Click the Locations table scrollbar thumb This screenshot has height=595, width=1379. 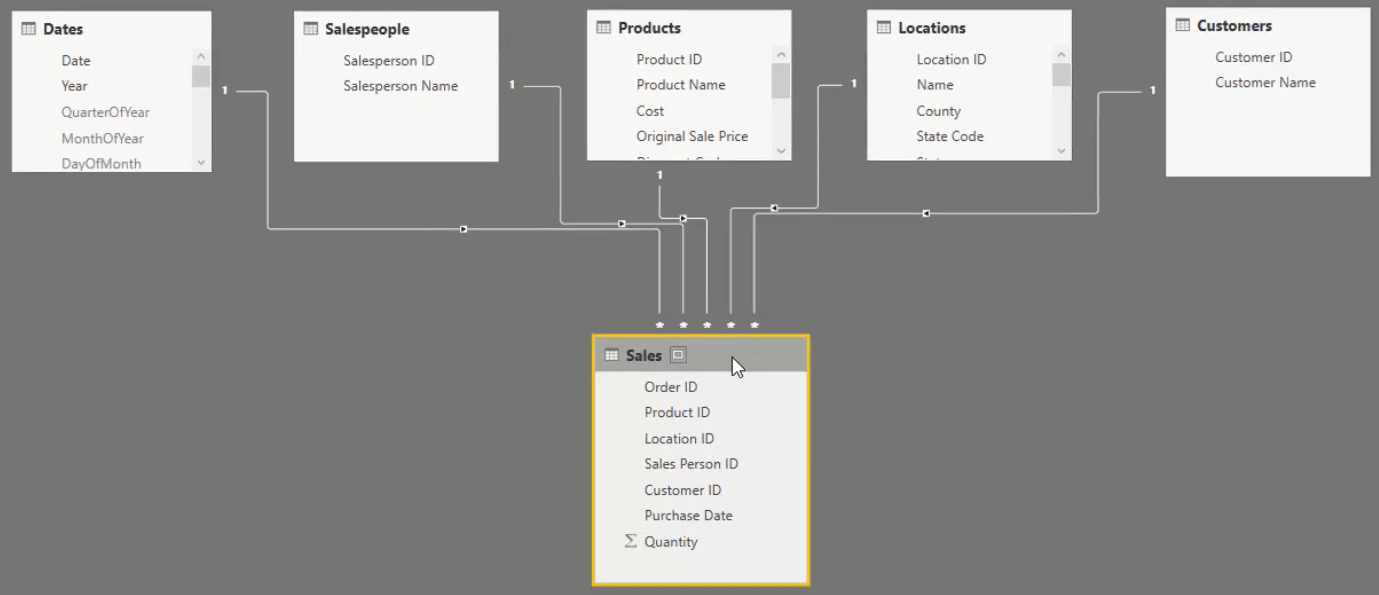click(1061, 75)
